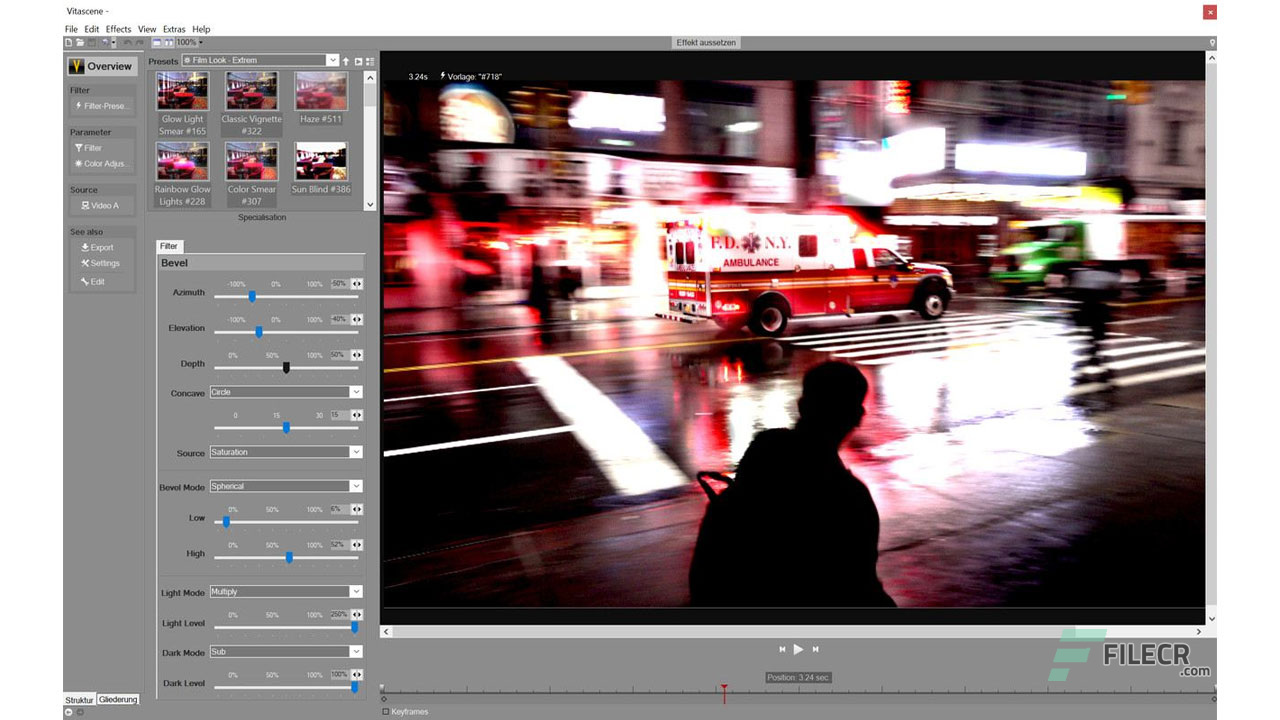
Task: Click the Light Level value stepper arrows
Action: pos(356,615)
